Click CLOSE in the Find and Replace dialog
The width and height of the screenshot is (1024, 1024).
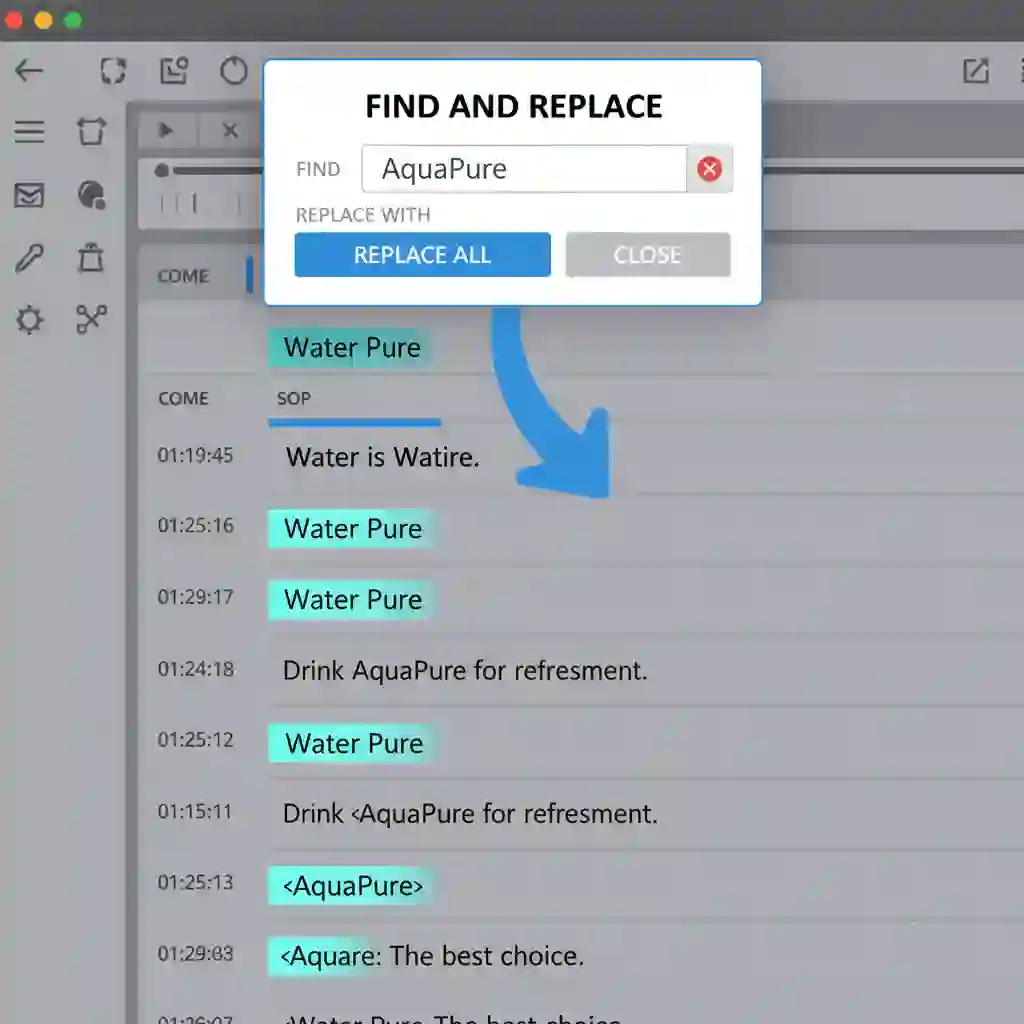pyautogui.click(x=647, y=255)
